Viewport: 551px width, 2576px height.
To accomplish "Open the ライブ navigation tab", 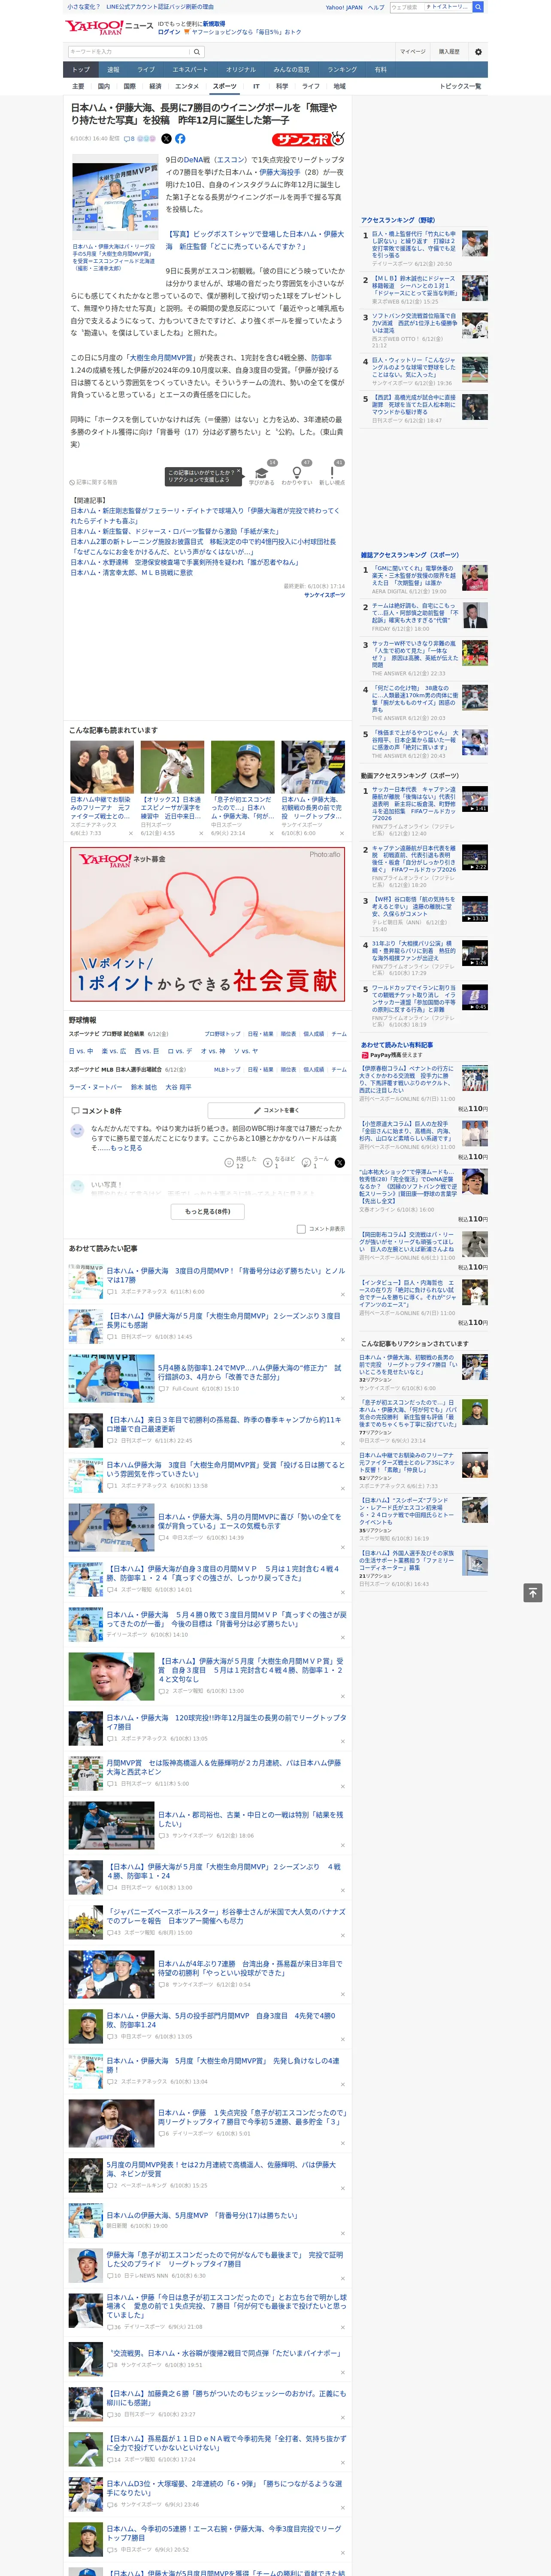I will click(146, 70).
